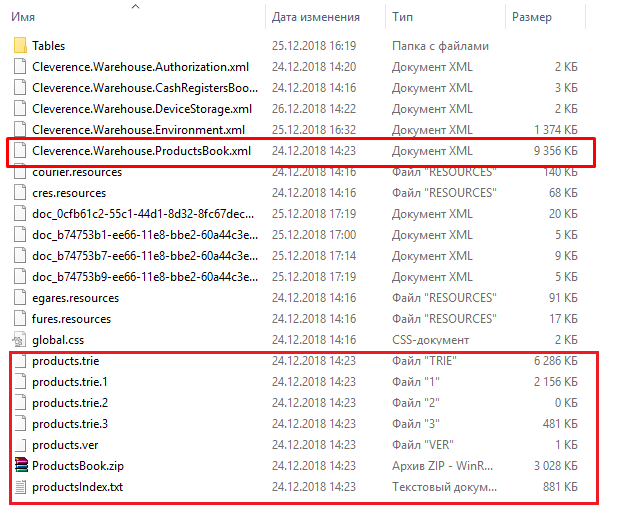Screen dimensions: 628x515
Task: Select file name doc_b74753b9-ee66-11e8-bbe2-60a44c3e...
Action: click(145, 277)
